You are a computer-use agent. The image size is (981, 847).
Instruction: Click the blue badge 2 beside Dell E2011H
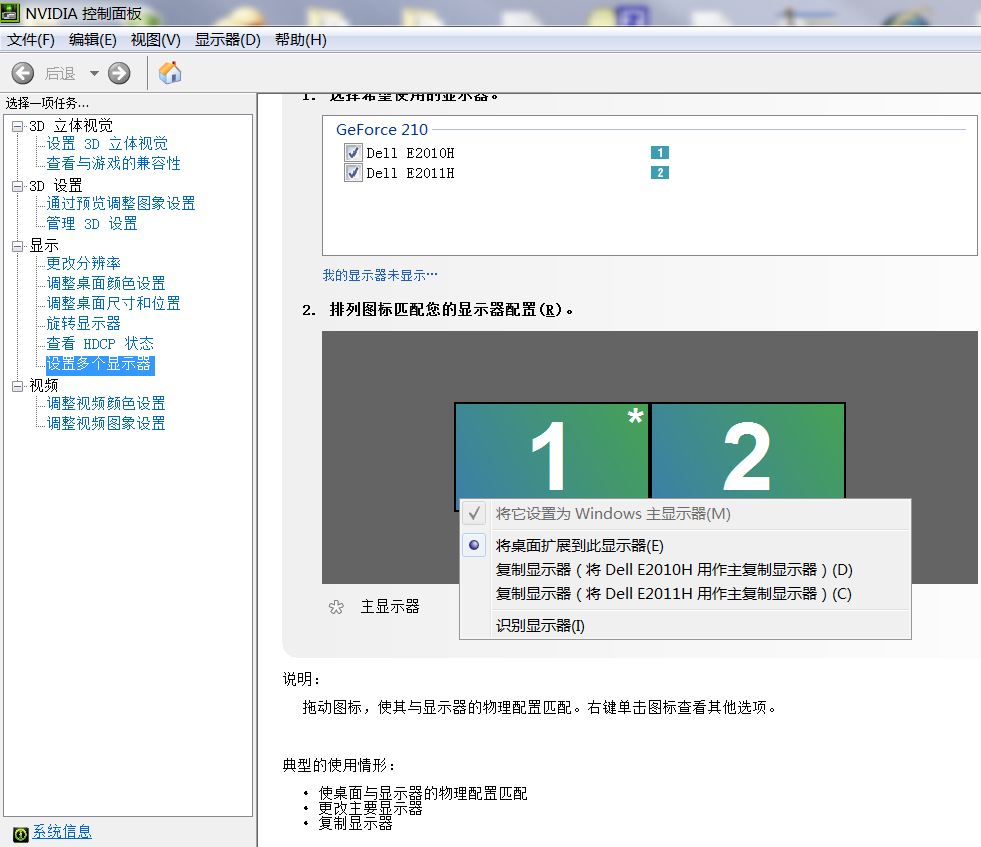point(659,173)
